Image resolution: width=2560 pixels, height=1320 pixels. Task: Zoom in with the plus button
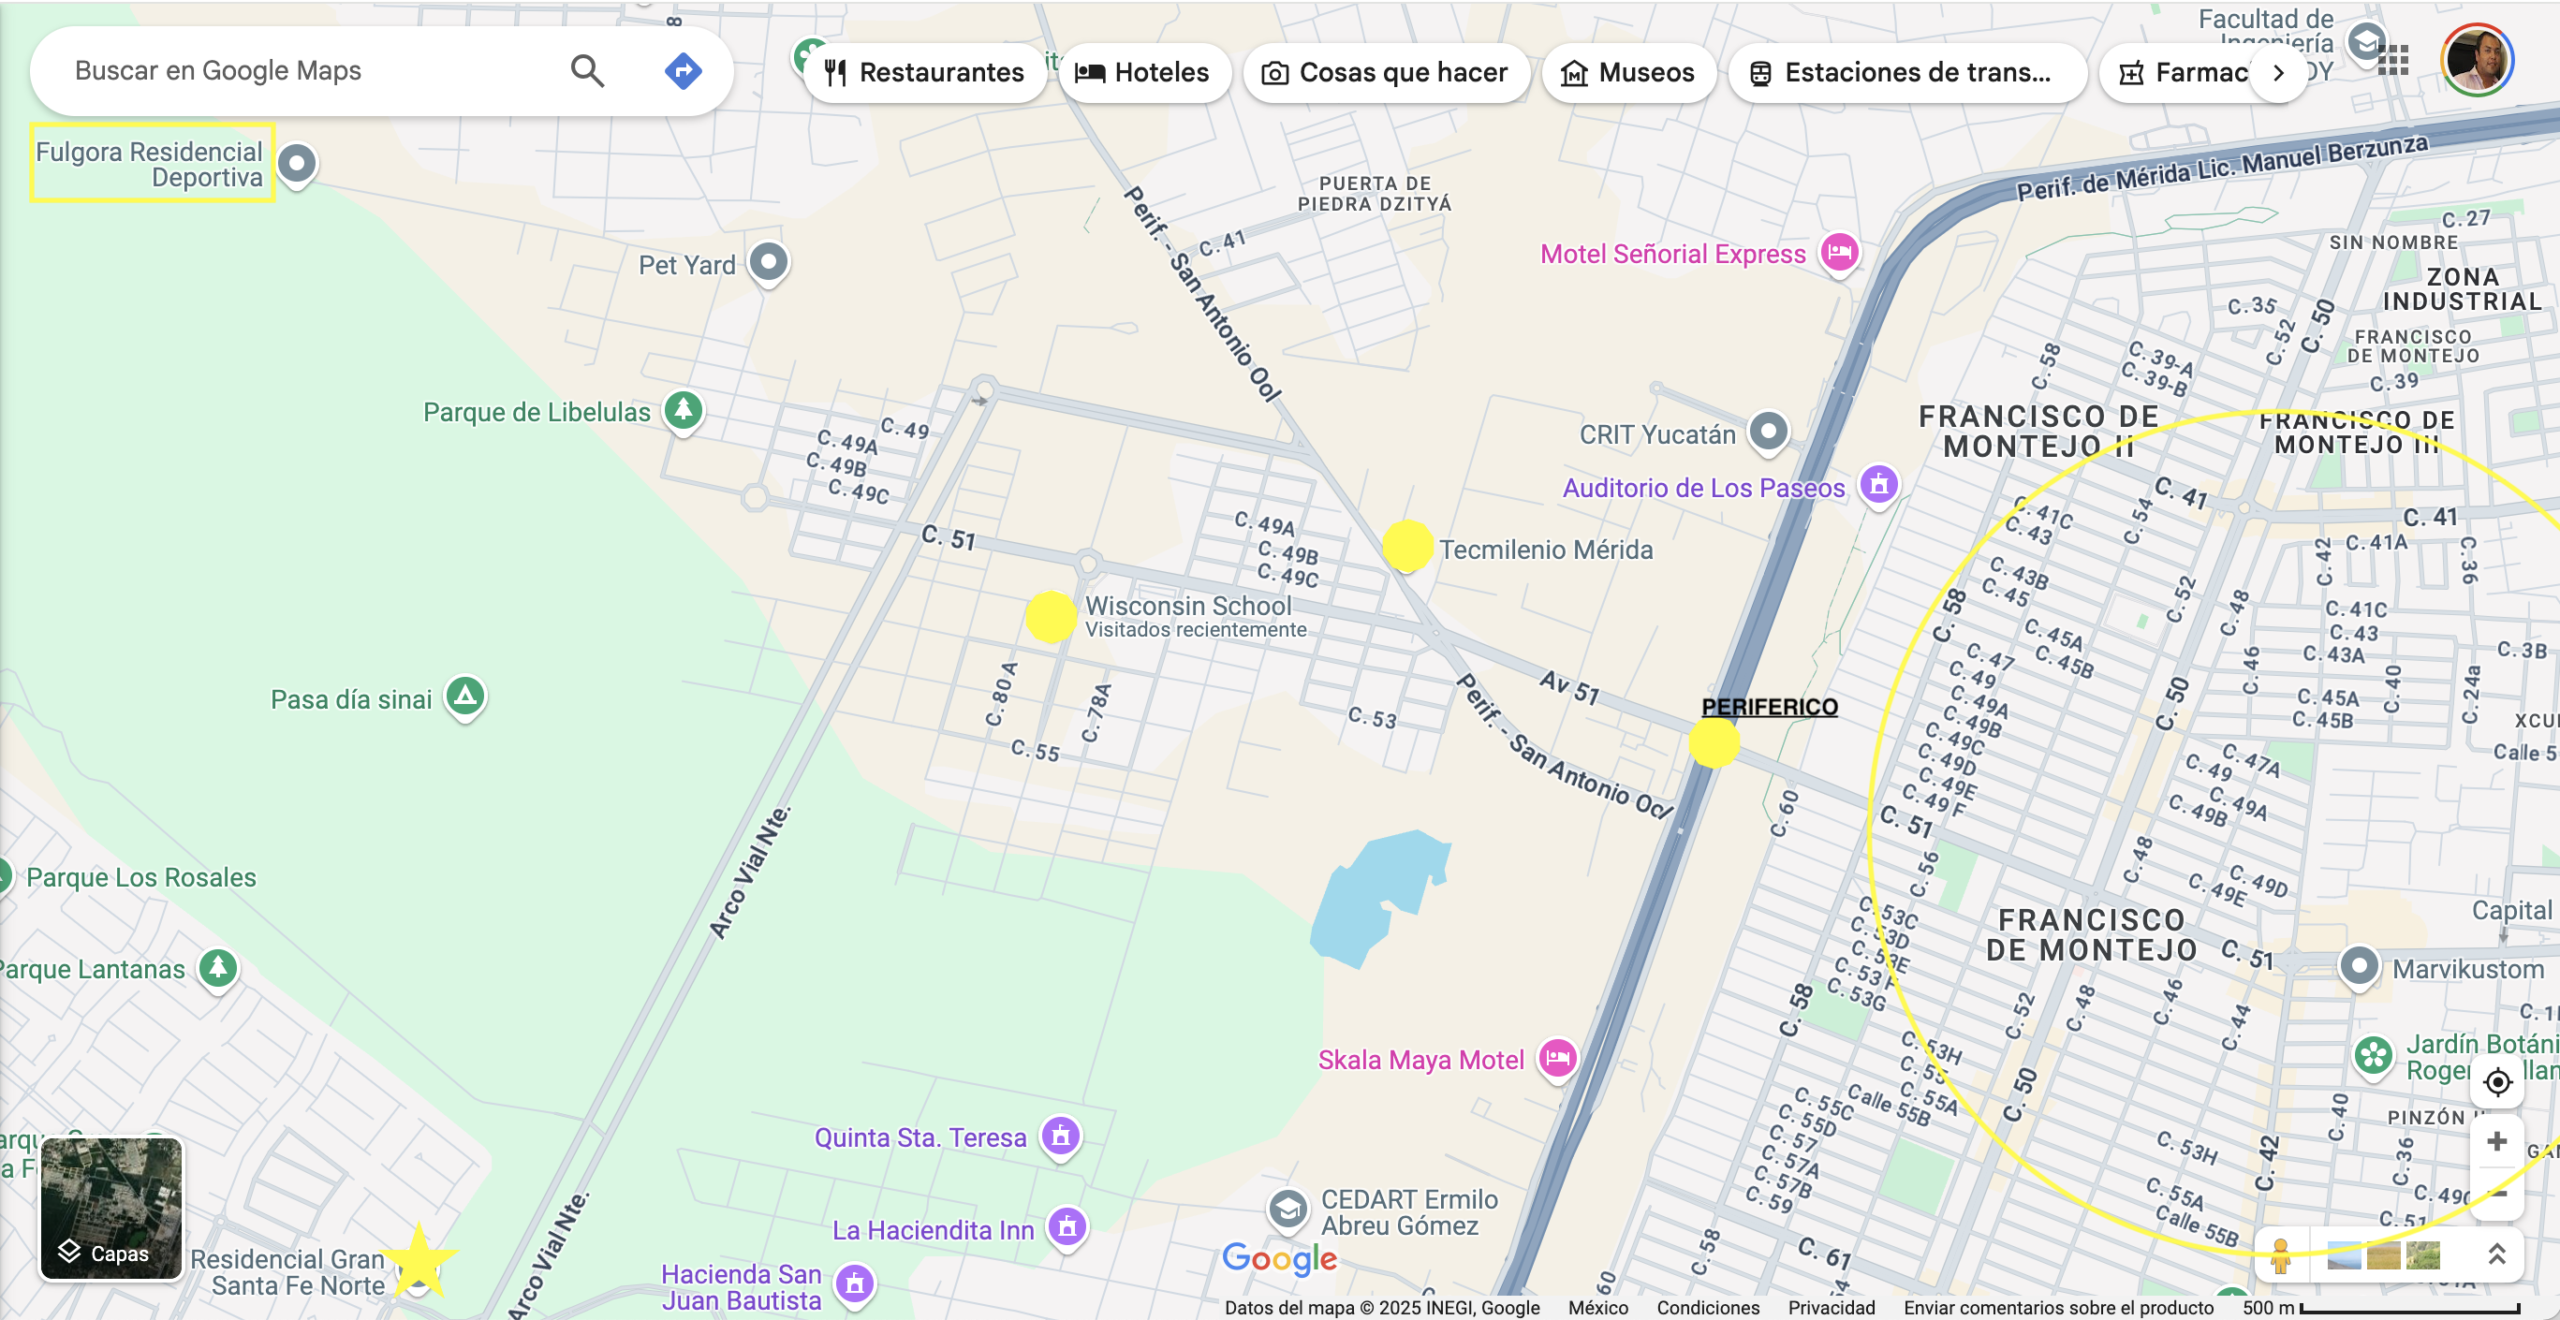[x=2497, y=1142]
